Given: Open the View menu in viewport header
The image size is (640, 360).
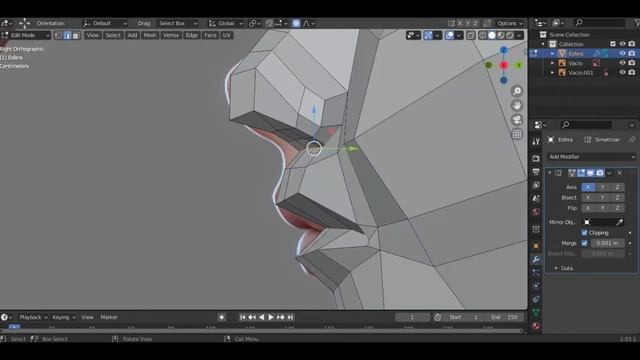Looking at the screenshot, I should [x=92, y=36].
